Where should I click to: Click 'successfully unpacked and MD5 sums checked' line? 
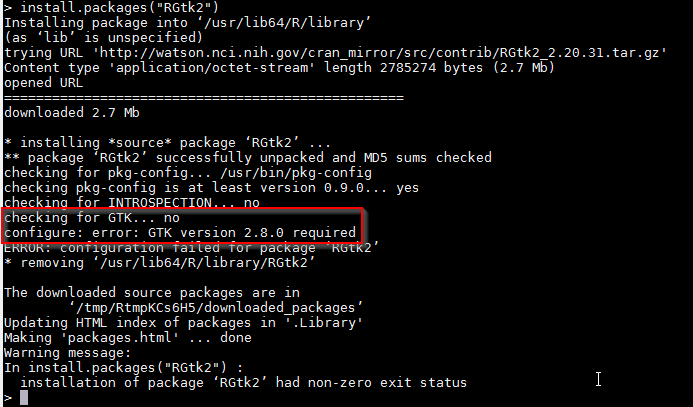[248, 157]
